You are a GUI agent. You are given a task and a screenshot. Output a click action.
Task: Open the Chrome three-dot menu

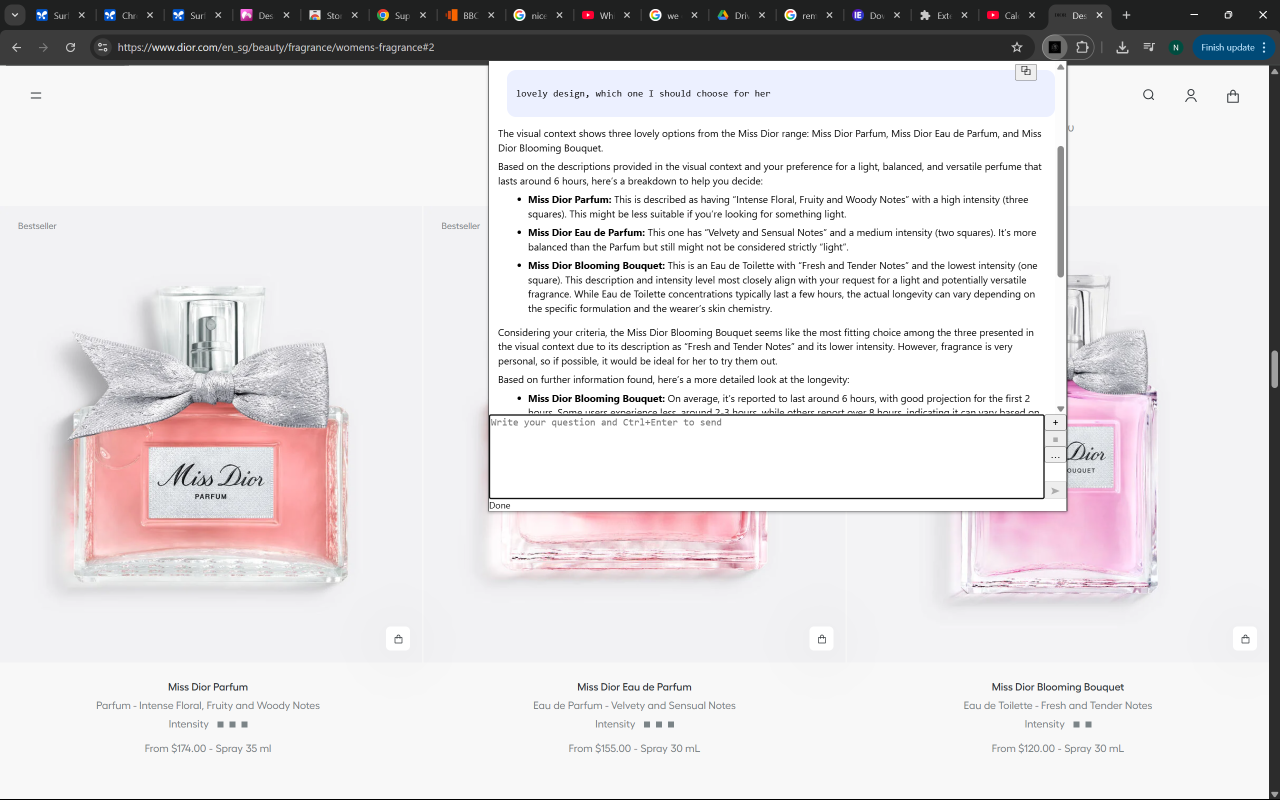click(1264, 47)
